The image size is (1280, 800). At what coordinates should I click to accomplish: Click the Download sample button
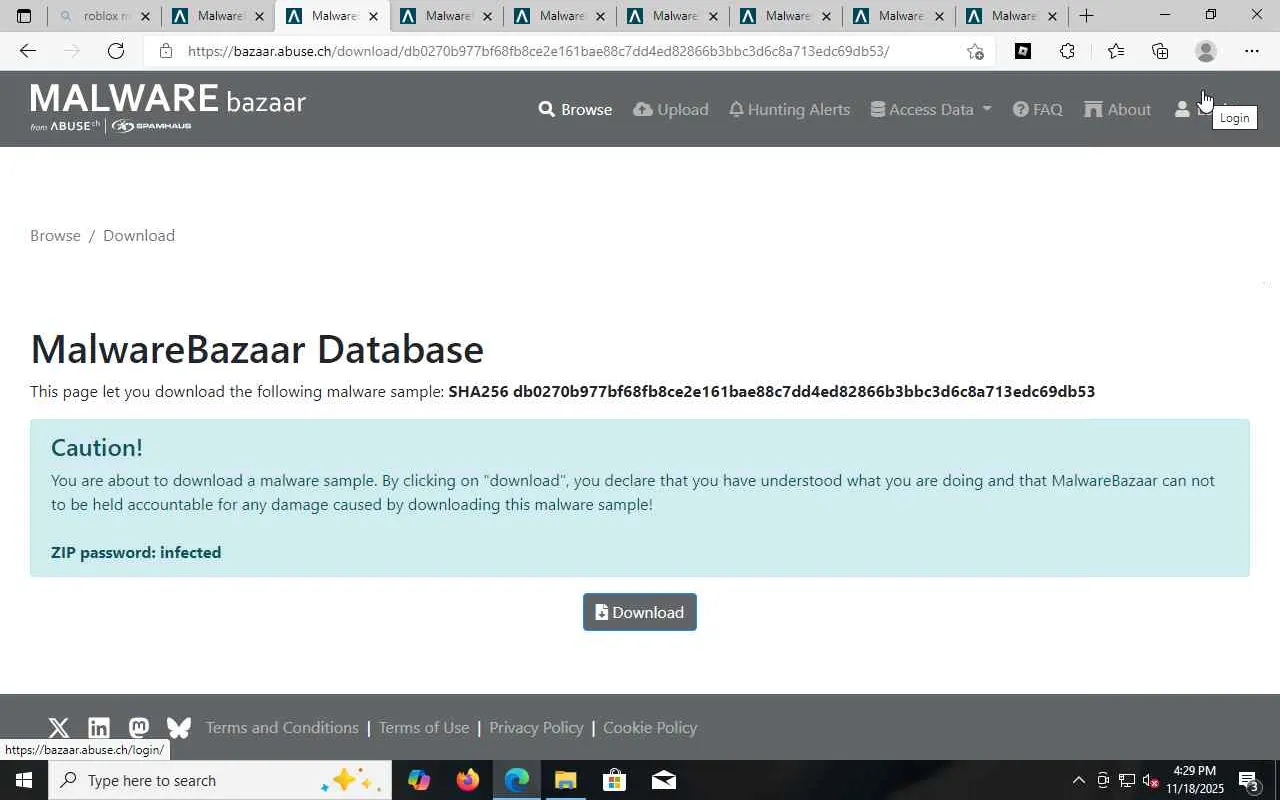(x=640, y=612)
